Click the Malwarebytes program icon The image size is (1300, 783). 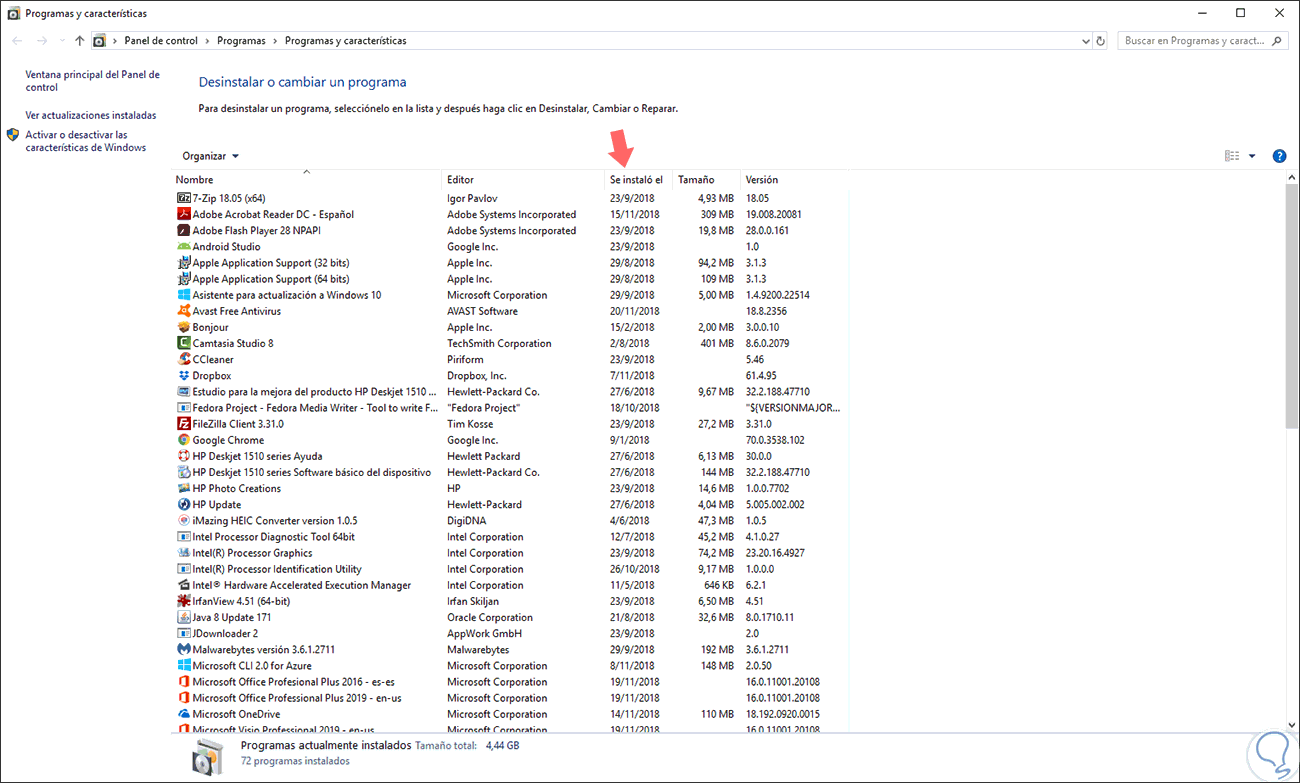[x=184, y=649]
